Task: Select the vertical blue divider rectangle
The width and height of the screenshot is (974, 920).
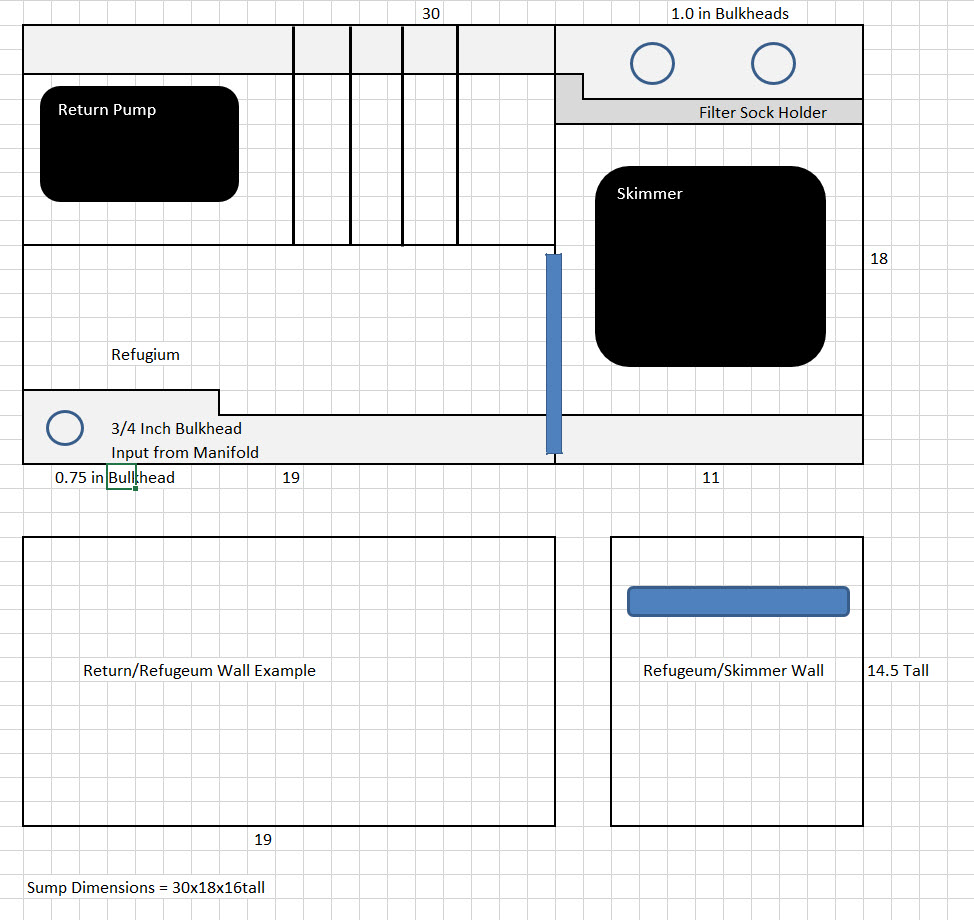Action: point(554,353)
